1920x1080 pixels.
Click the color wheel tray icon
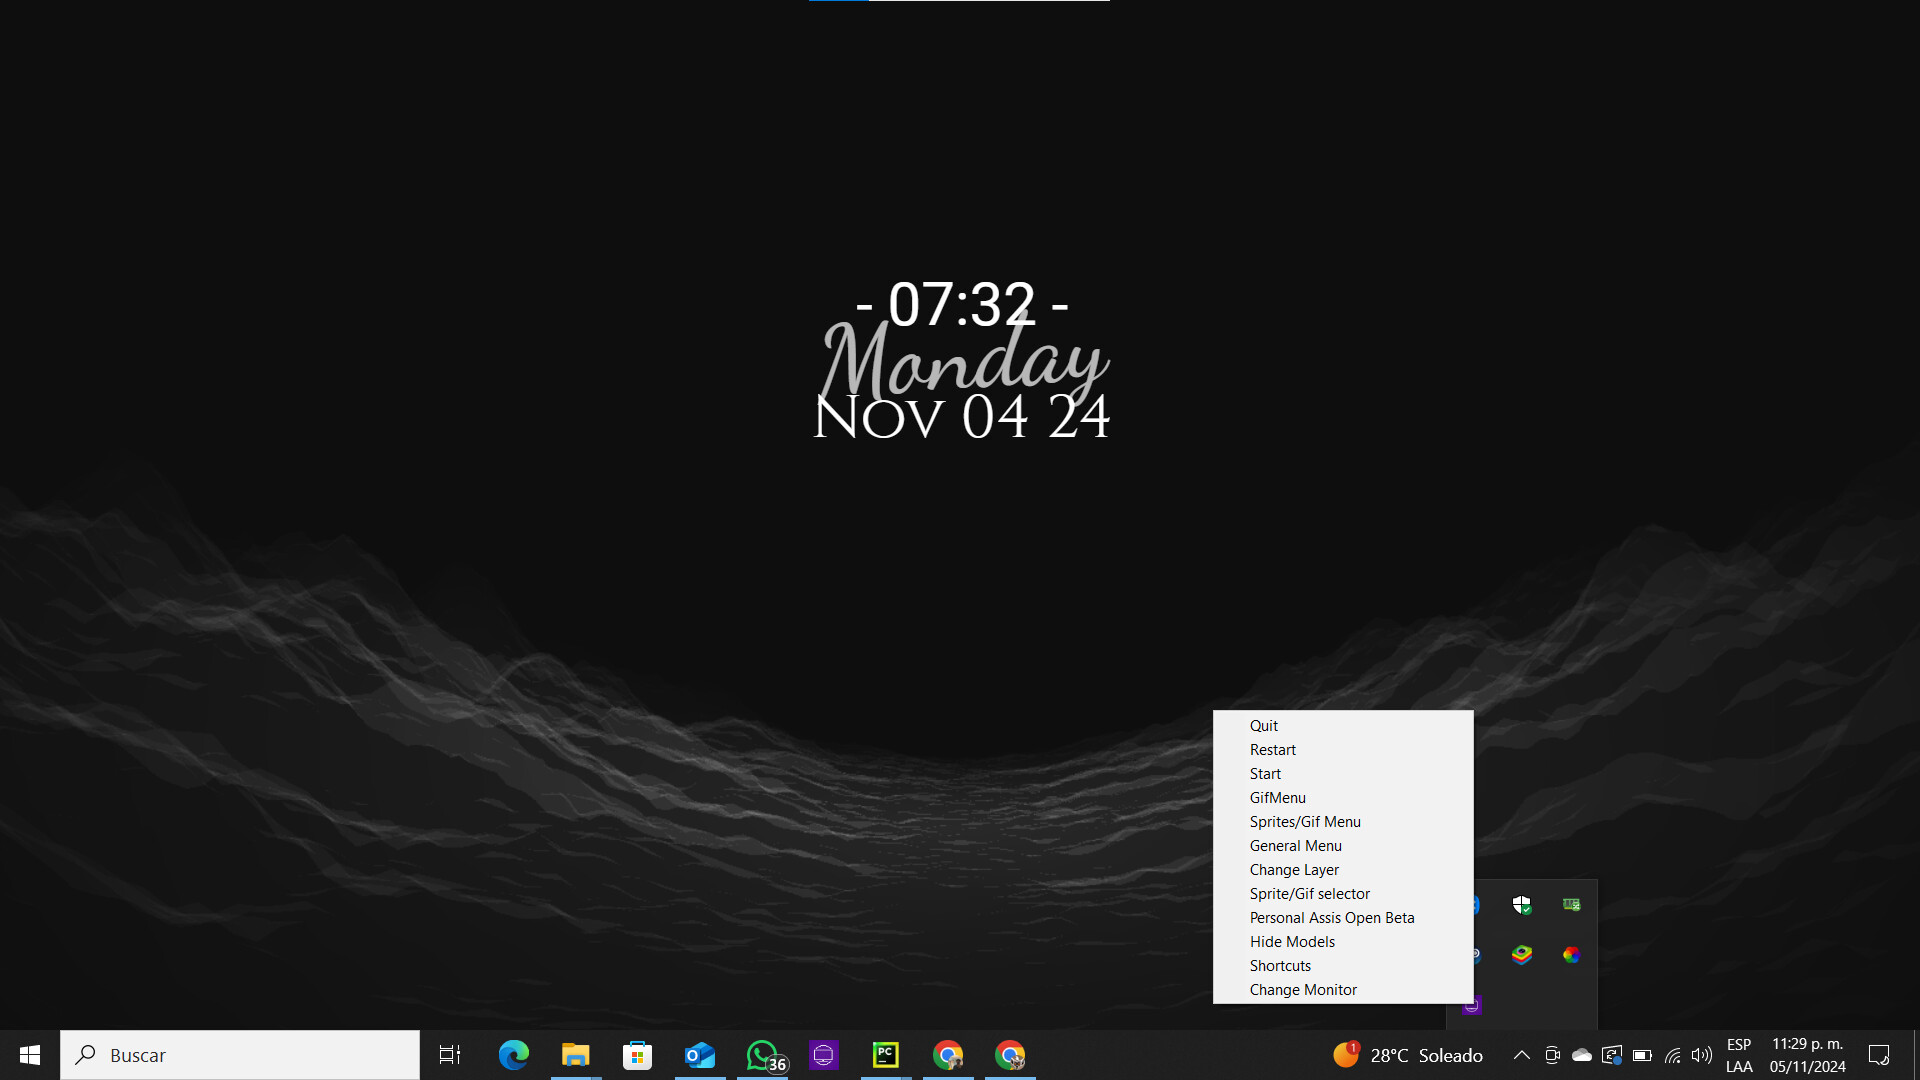point(1571,955)
